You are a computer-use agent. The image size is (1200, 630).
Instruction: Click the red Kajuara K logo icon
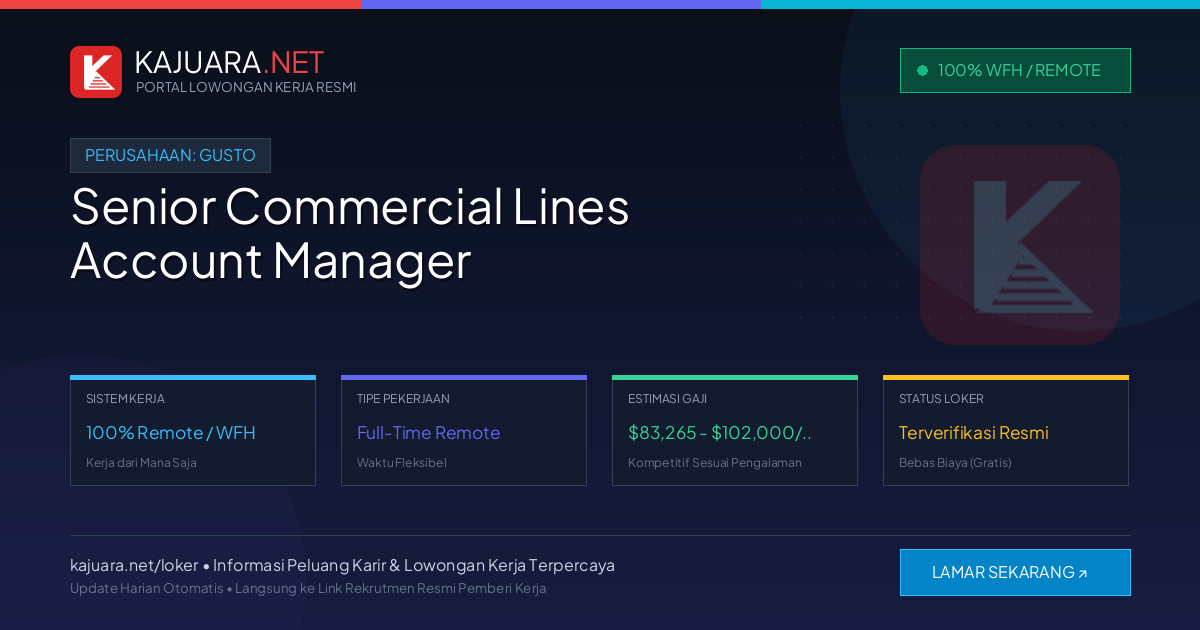96,72
